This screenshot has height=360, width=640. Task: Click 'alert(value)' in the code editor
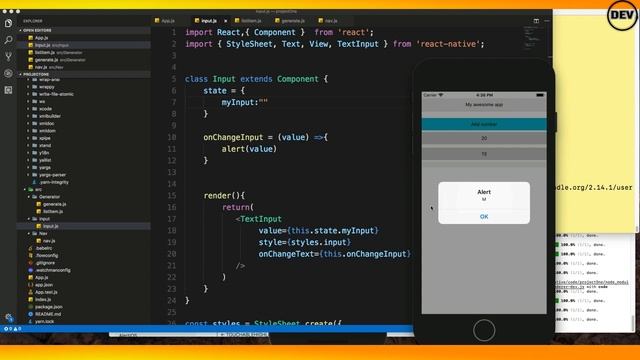[249, 149]
